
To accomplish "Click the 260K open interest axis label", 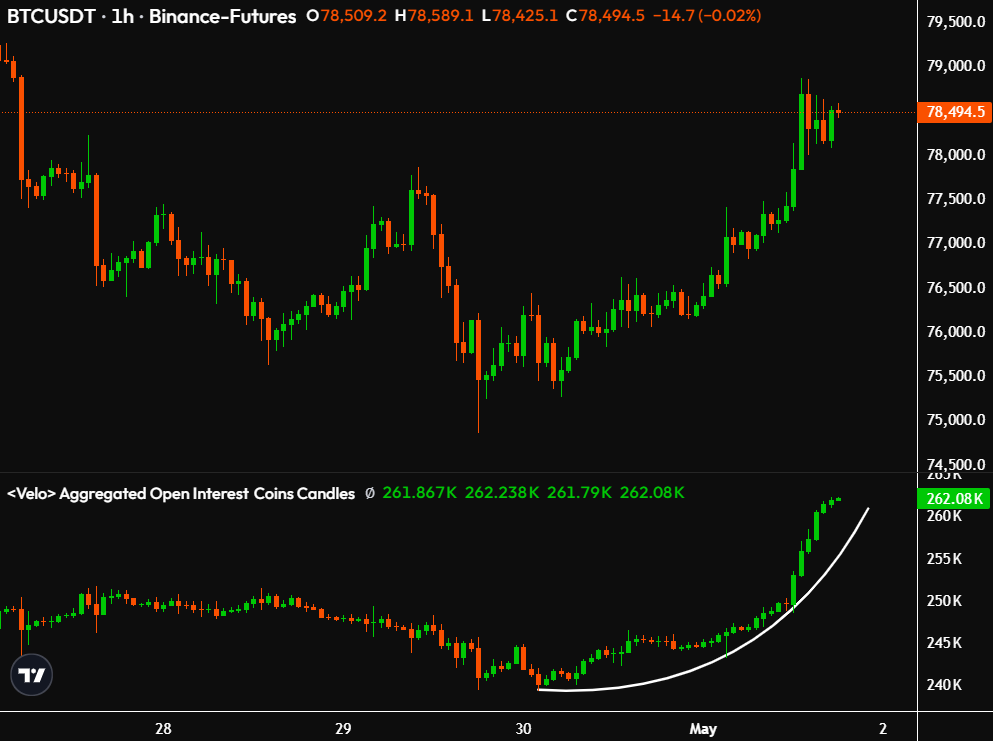I will [944, 516].
